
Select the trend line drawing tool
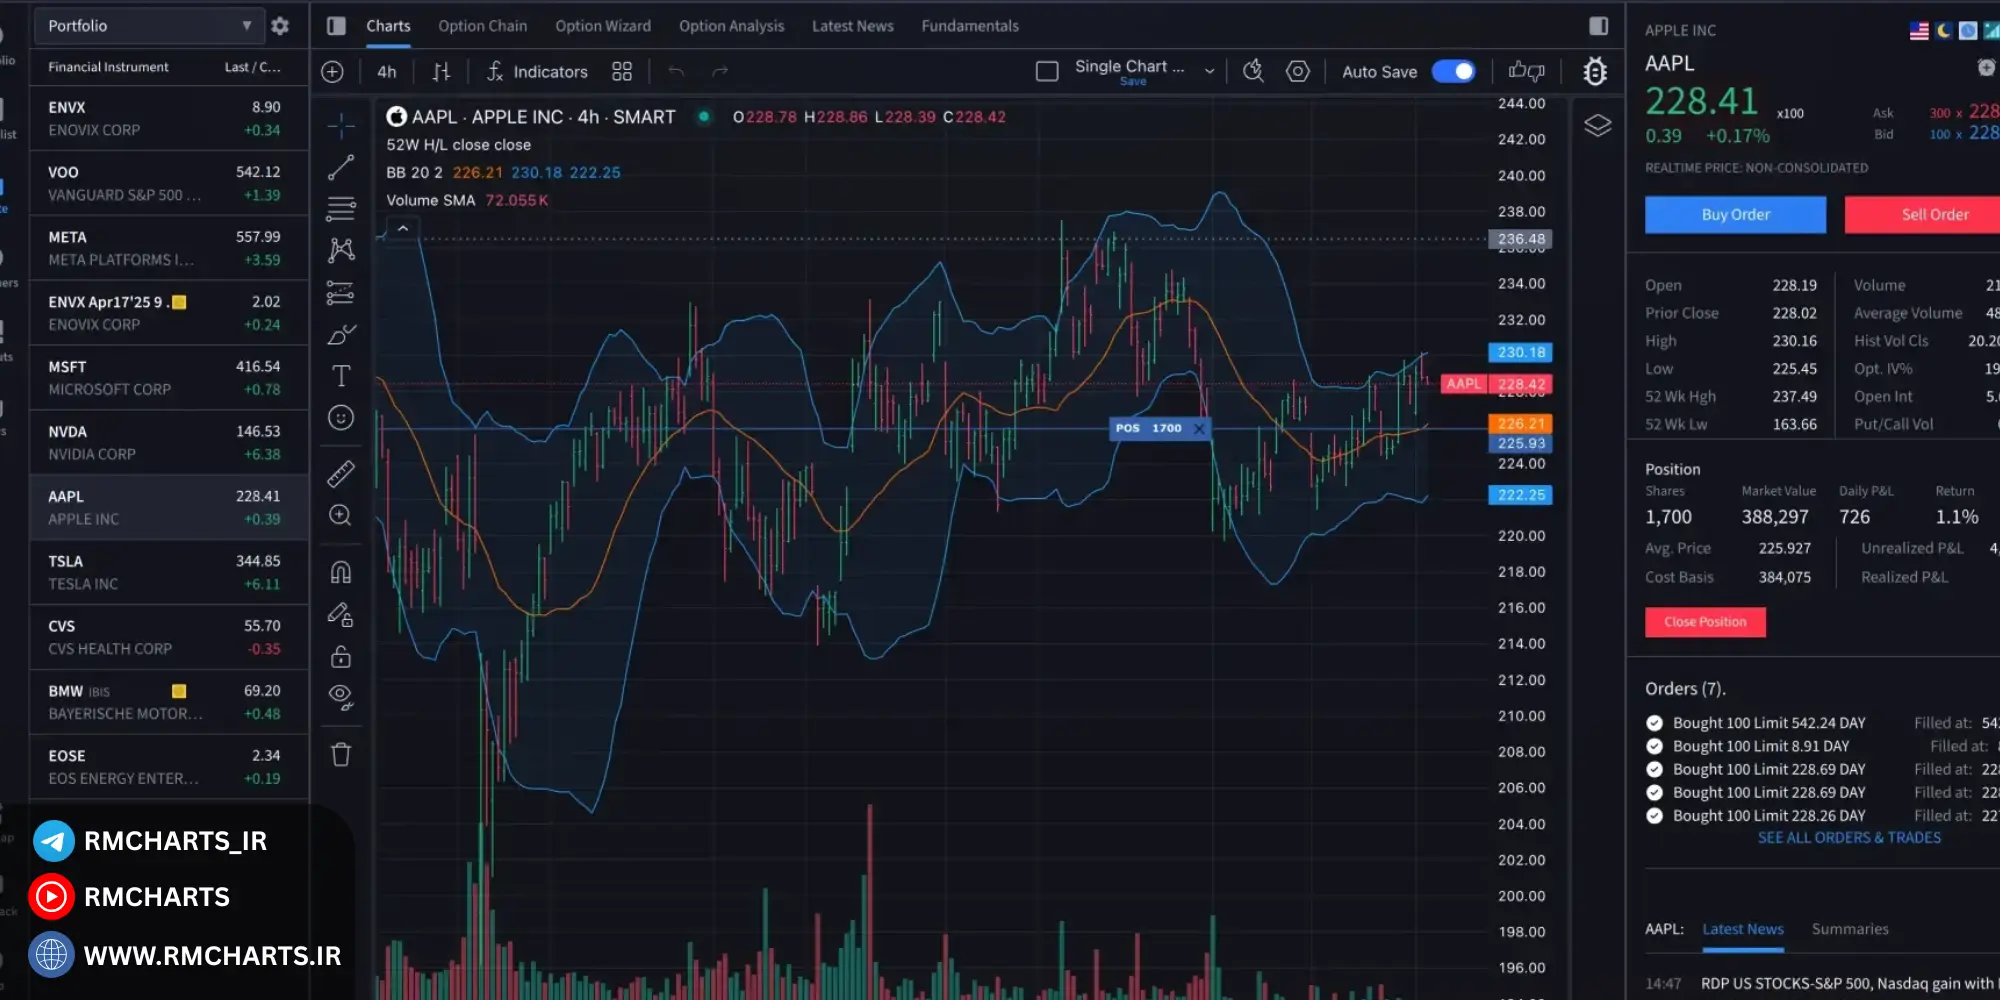341,167
